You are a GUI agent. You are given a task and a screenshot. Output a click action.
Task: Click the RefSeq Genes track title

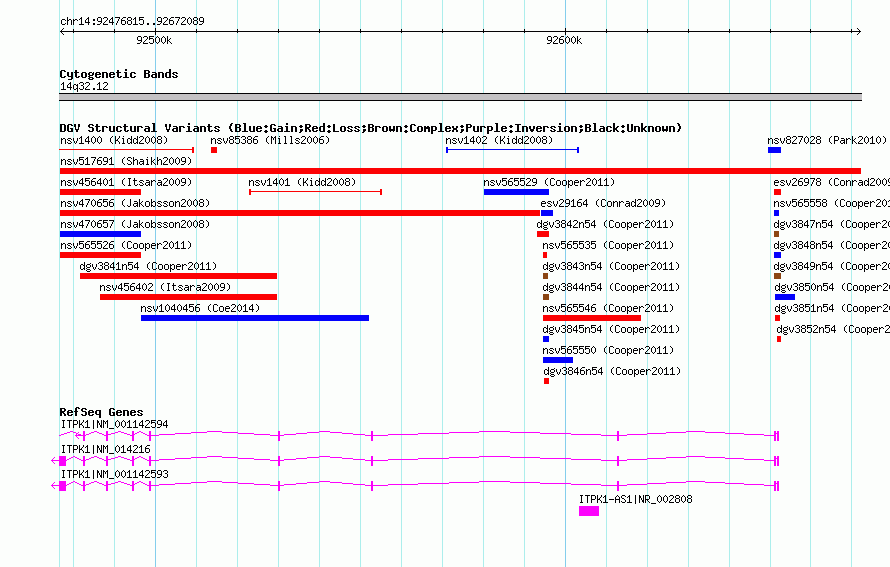tap(101, 412)
